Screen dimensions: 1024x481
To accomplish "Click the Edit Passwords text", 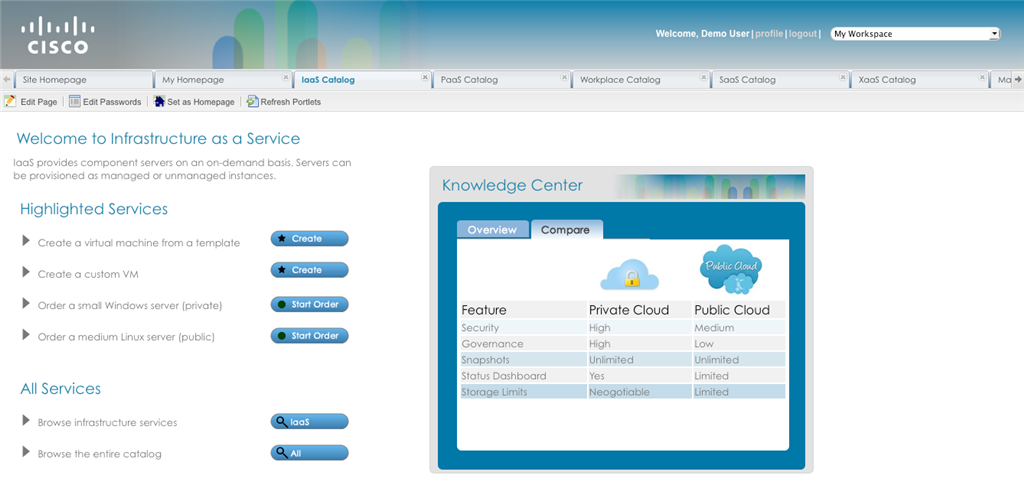I will (x=112, y=102).
